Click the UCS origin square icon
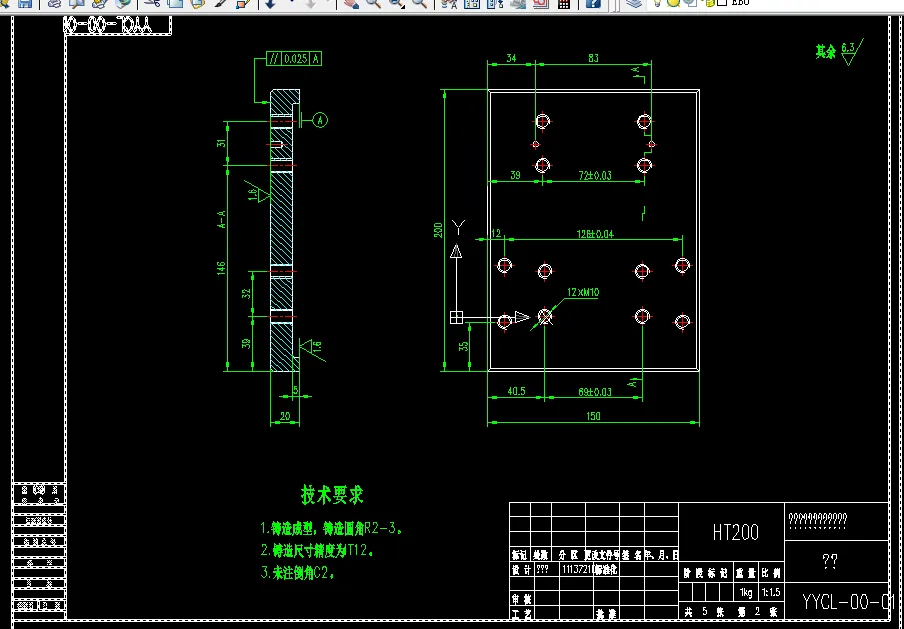The width and height of the screenshot is (904, 629). pyautogui.click(x=457, y=318)
